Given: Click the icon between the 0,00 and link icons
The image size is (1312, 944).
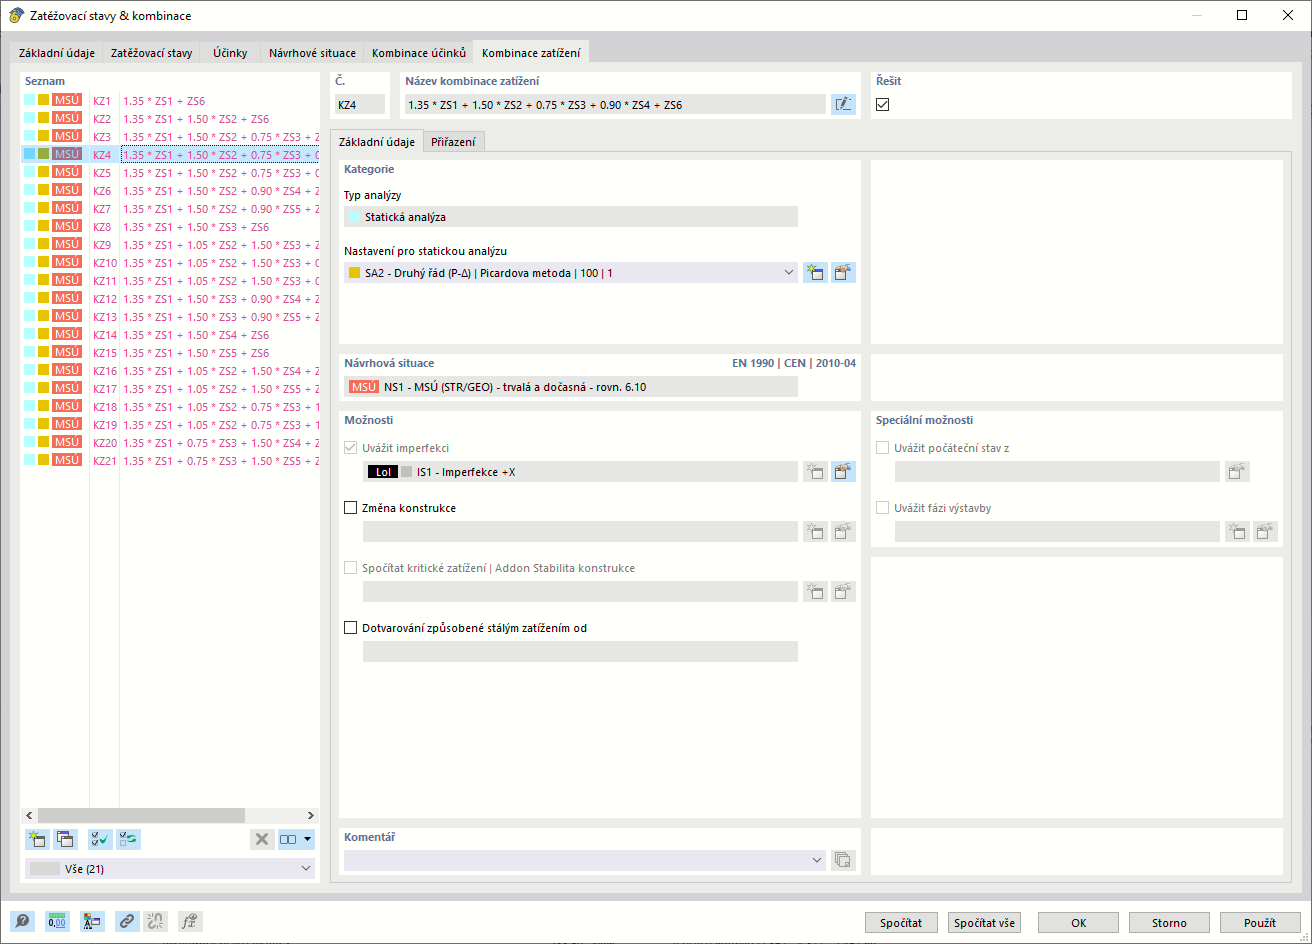Looking at the screenshot, I should click(x=92, y=922).
